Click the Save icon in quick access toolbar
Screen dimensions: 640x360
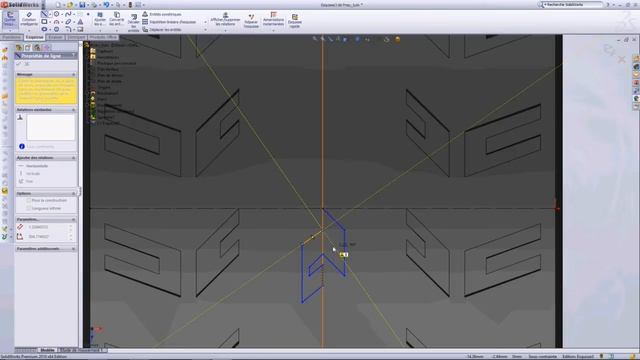tap(82, 5)
